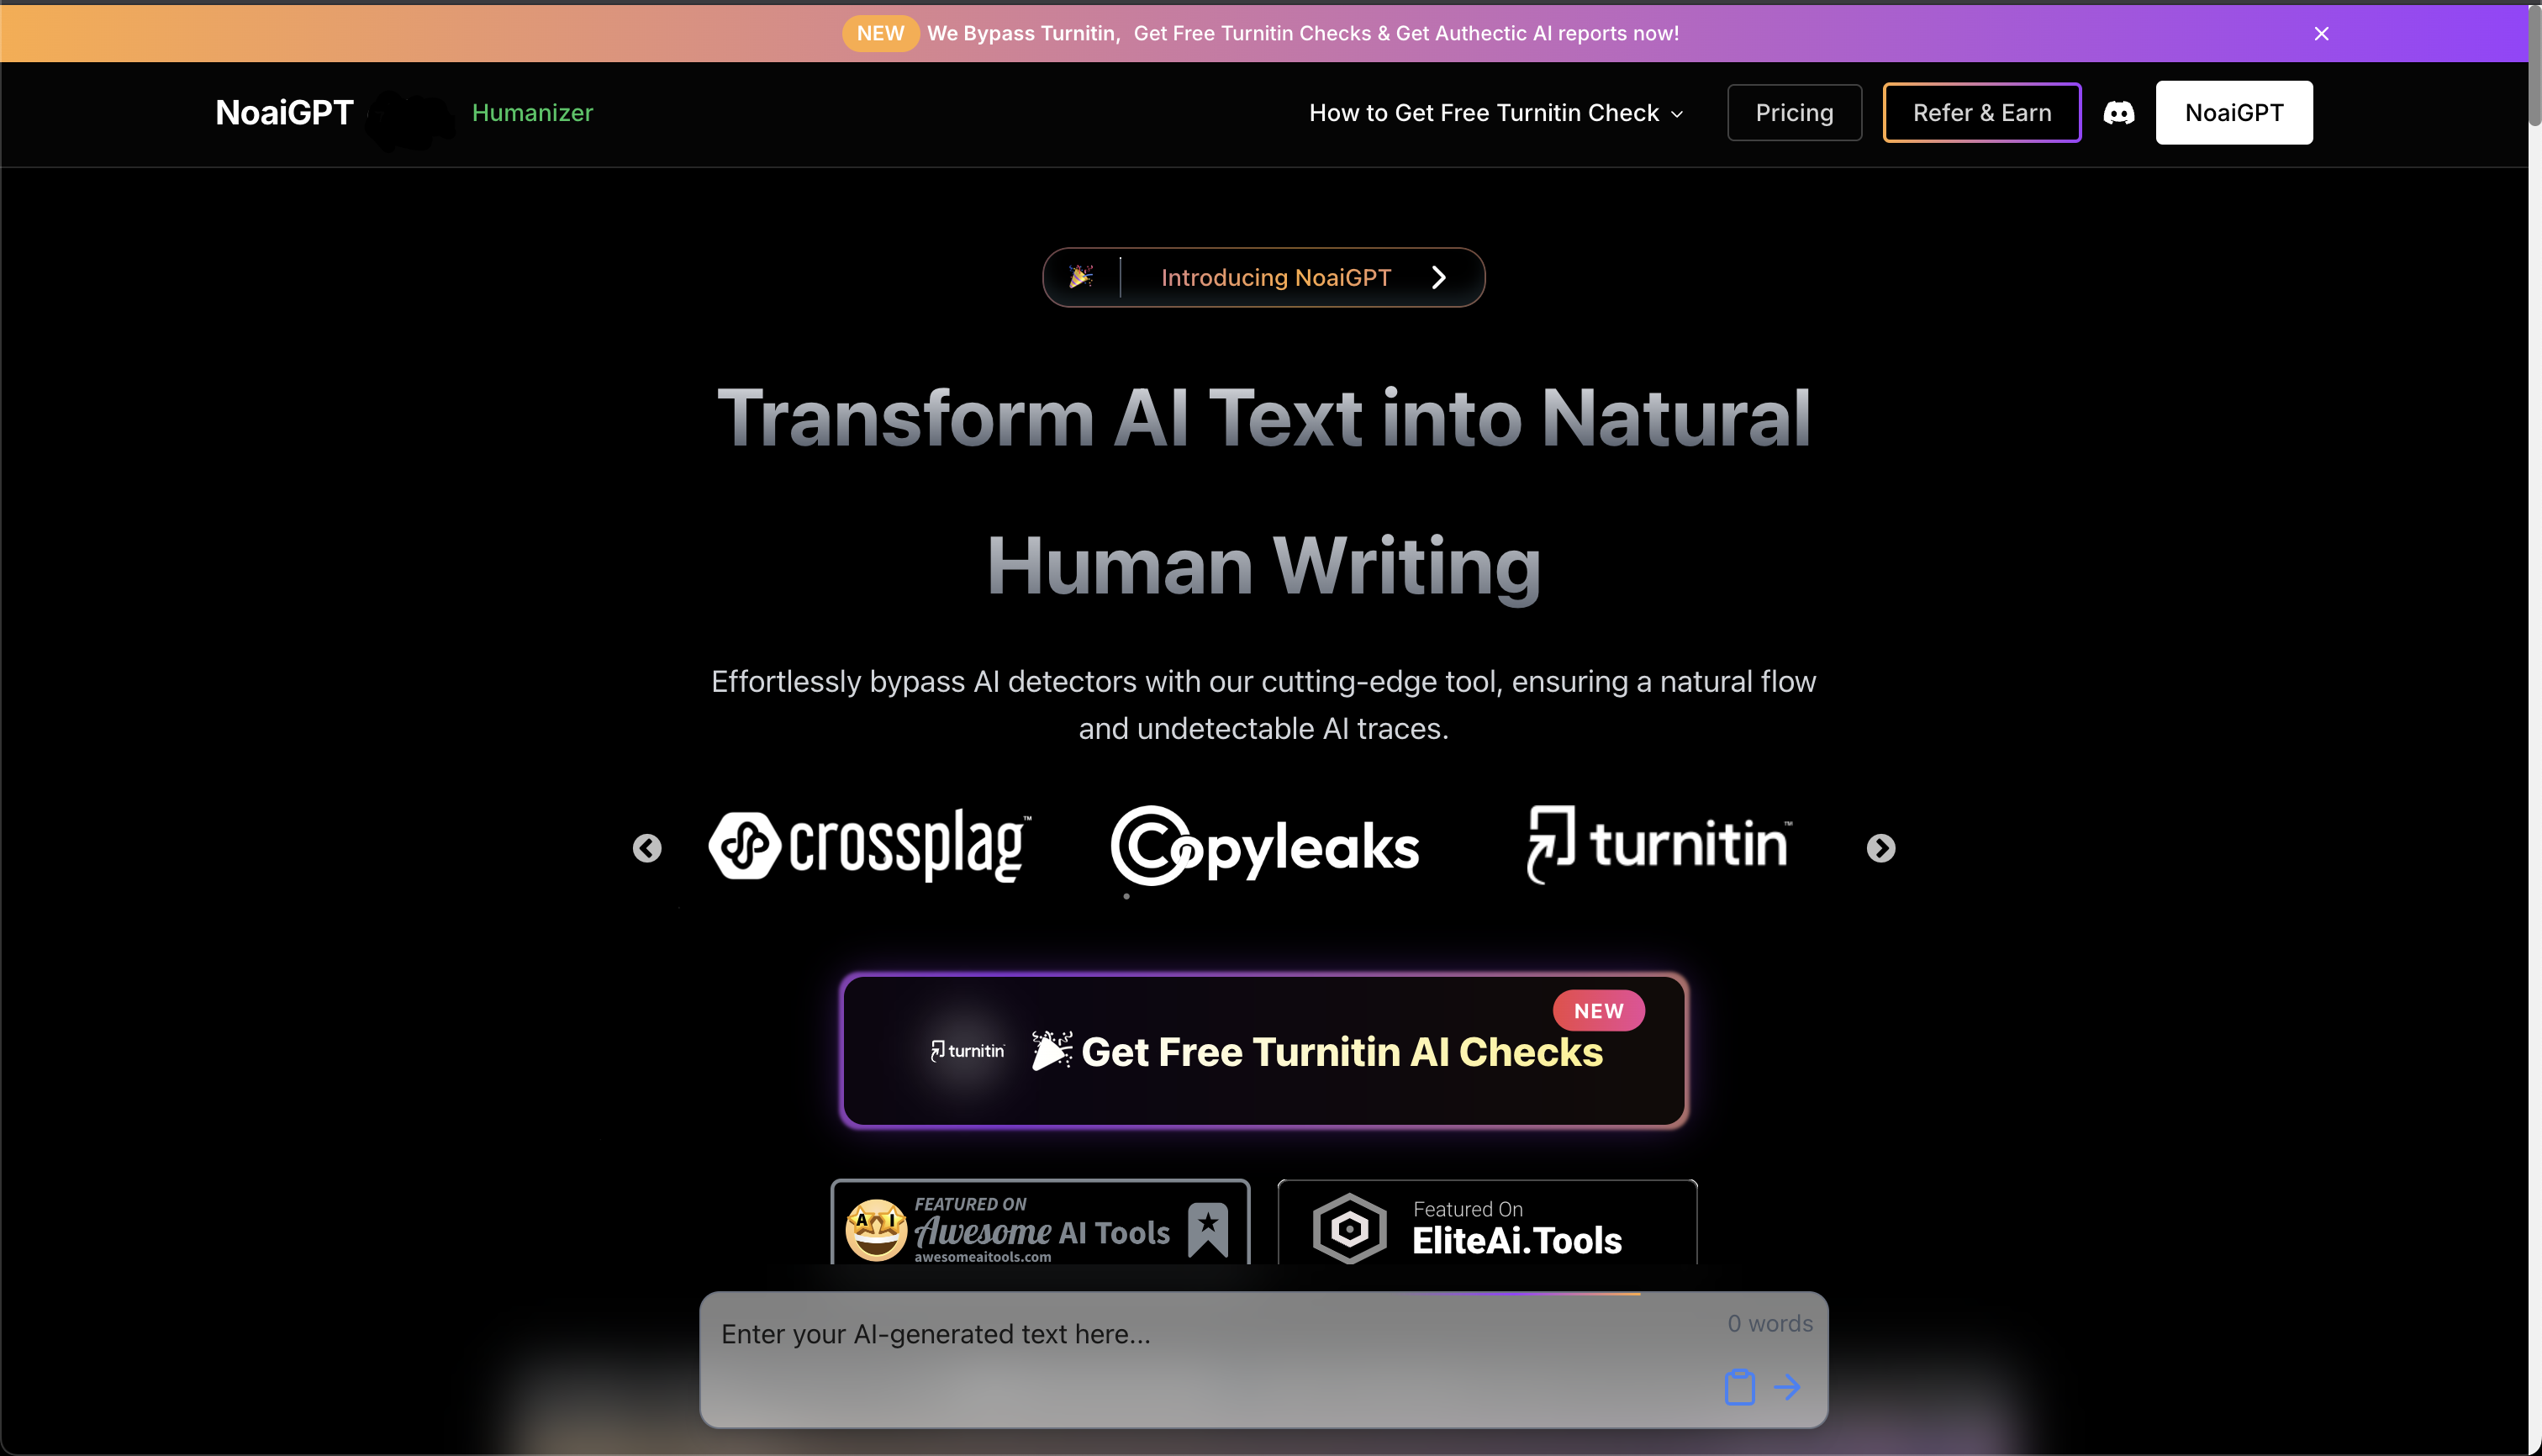The height and width of the screenshot is (1456, 2542).
Task: Dismiss the top promo banner
Action: click(x=2321, y=34)
